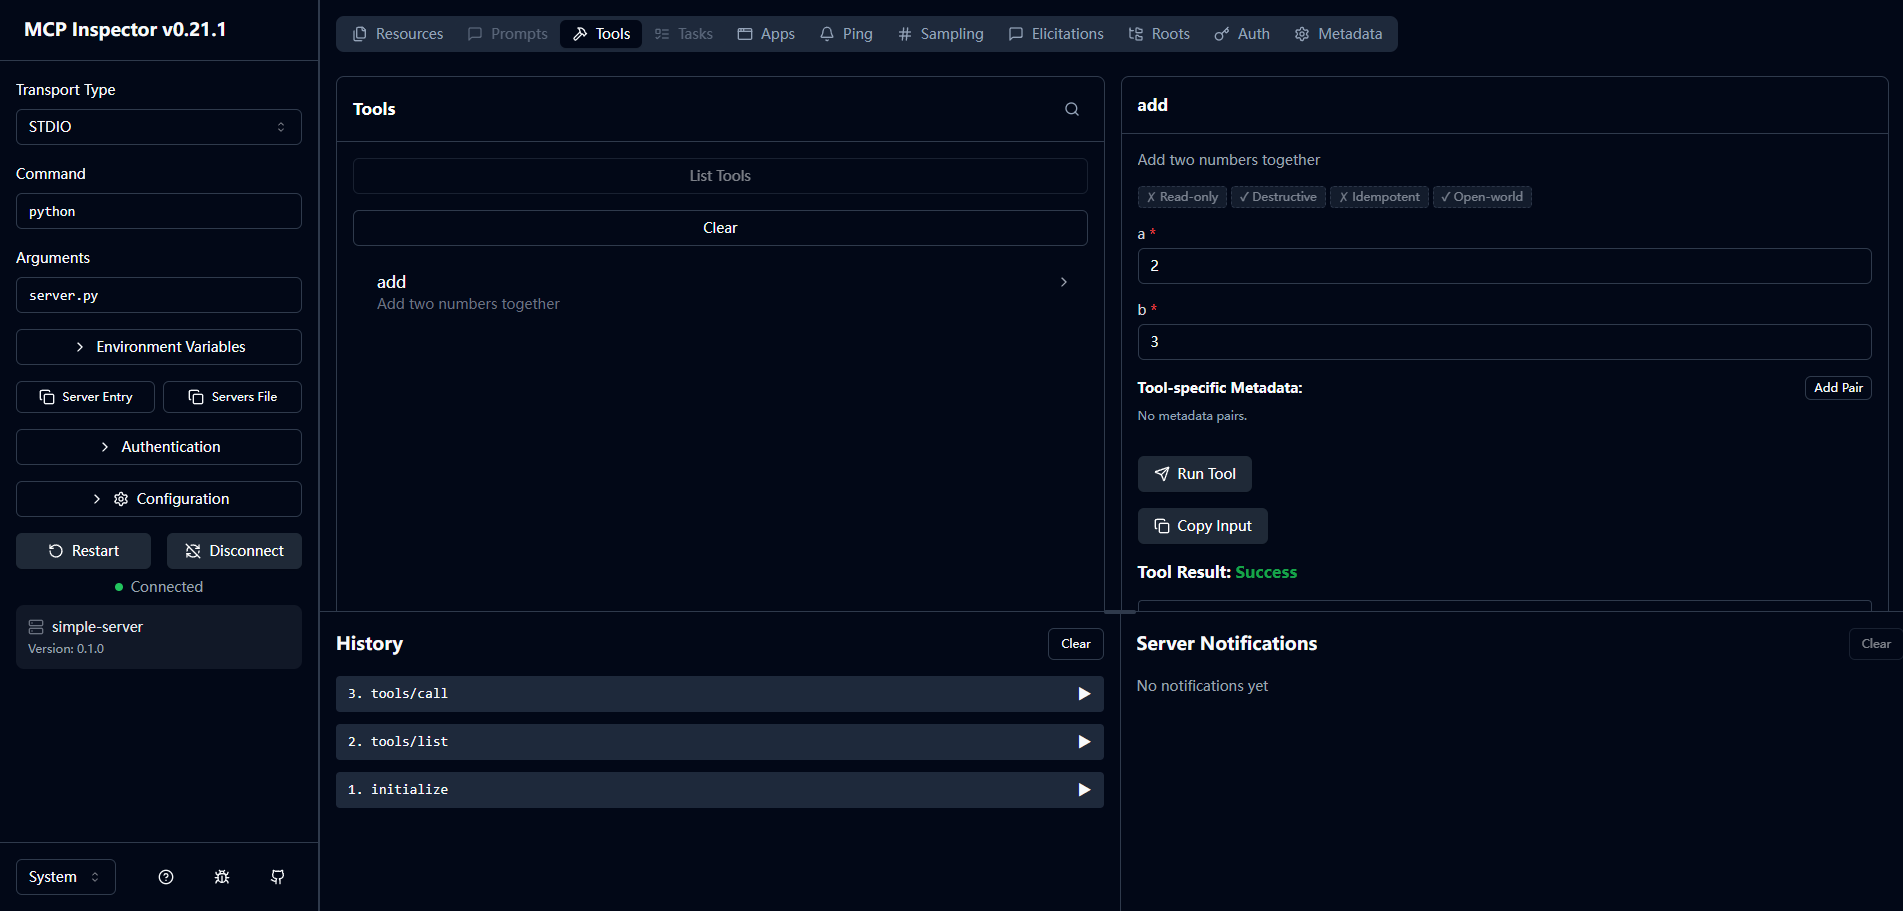Viewport: 1903px width, 911px height.
Task: Click the input field for parameter a
Action: 1503,266
